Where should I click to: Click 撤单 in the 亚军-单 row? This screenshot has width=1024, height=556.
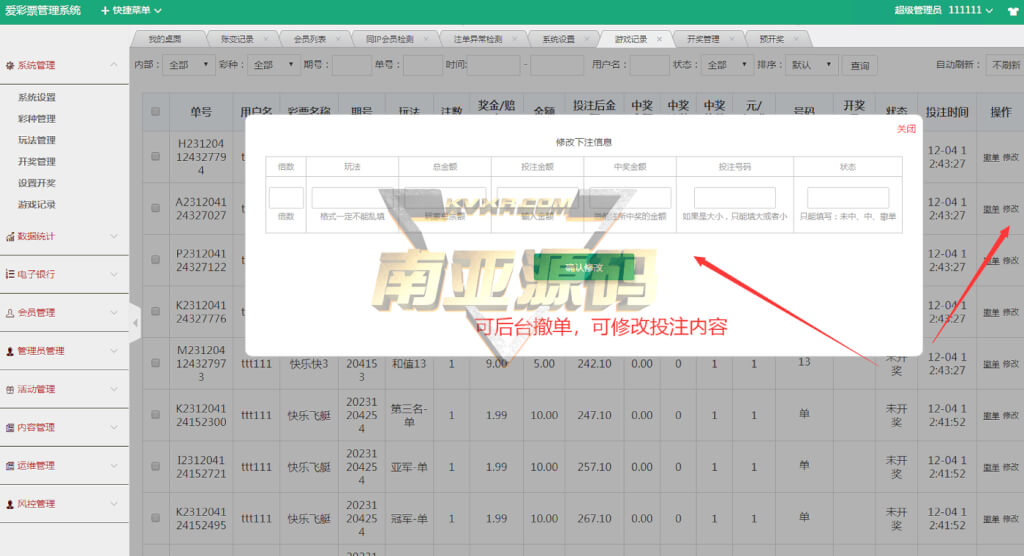click(991, 467)
